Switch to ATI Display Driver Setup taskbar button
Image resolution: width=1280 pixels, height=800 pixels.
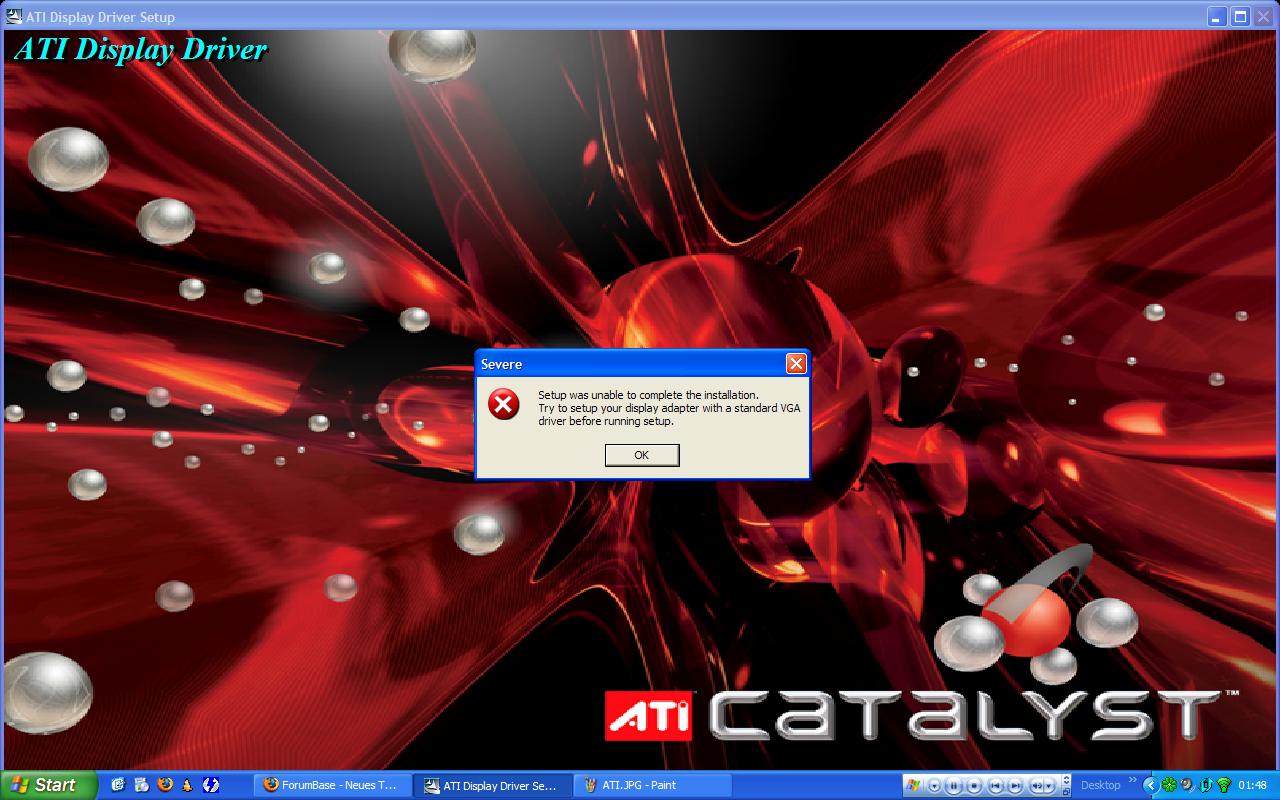(492, 785)
